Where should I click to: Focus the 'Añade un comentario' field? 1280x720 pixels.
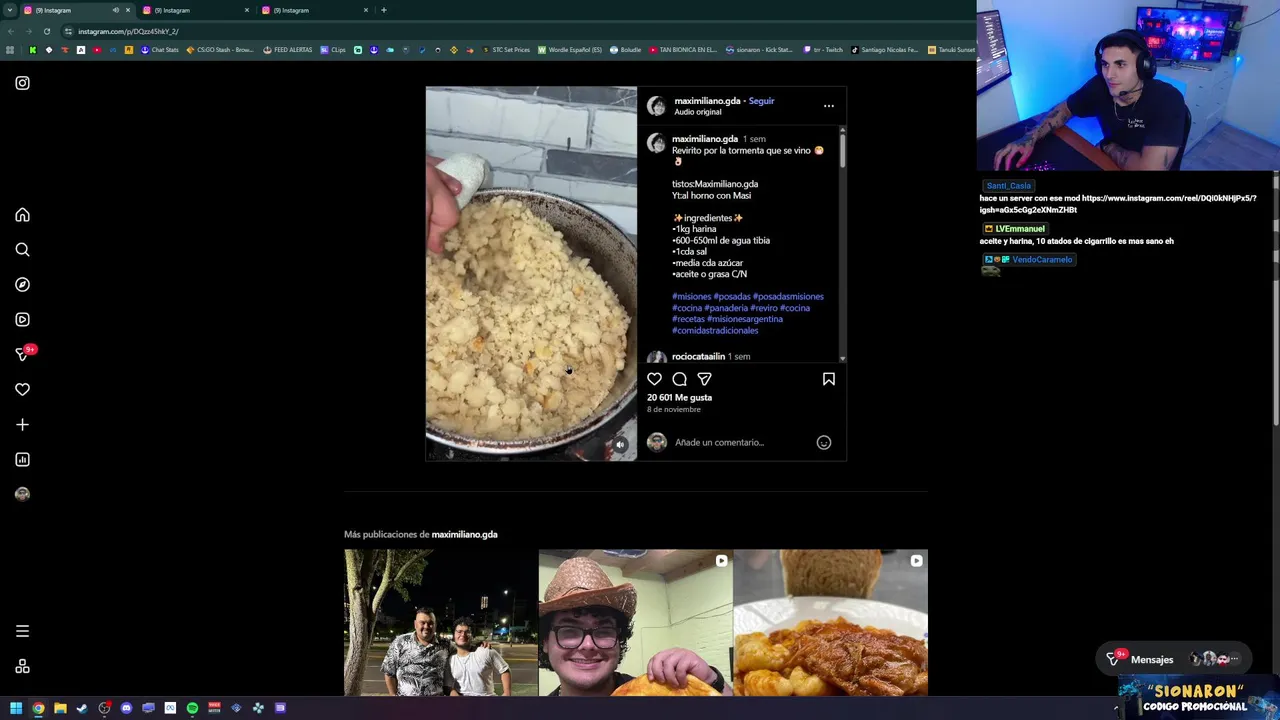click(740, 442)
